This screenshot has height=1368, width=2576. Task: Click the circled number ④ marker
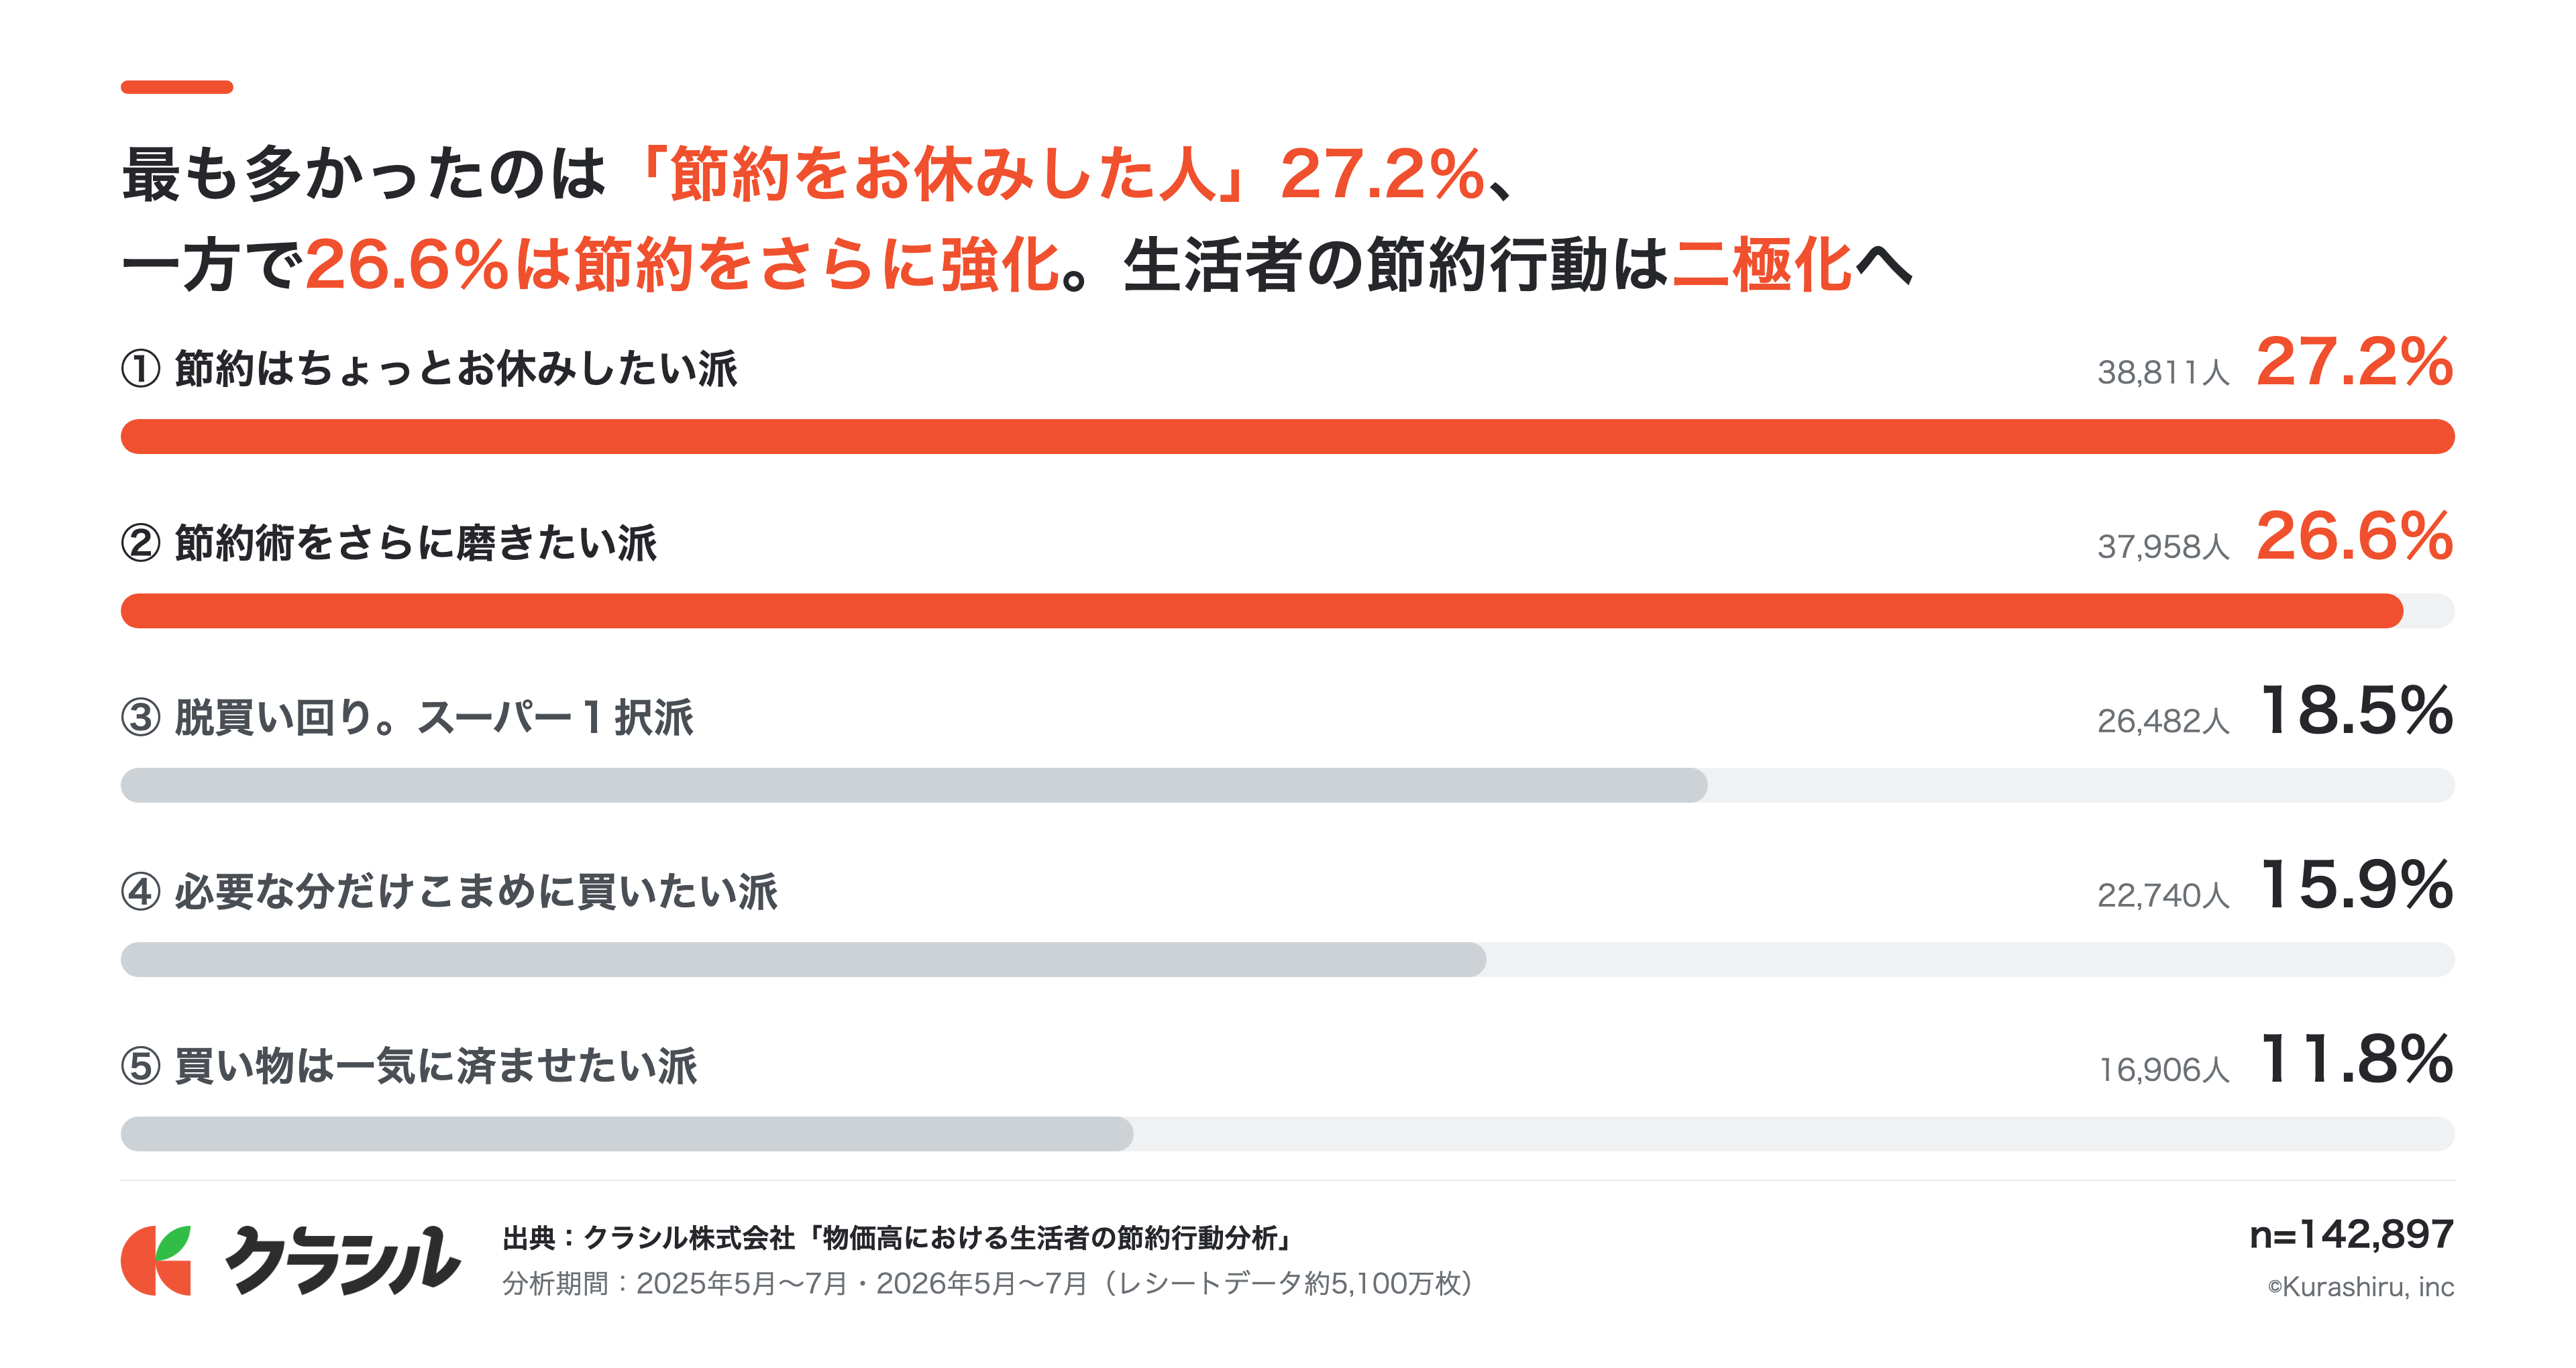[141, 891]
